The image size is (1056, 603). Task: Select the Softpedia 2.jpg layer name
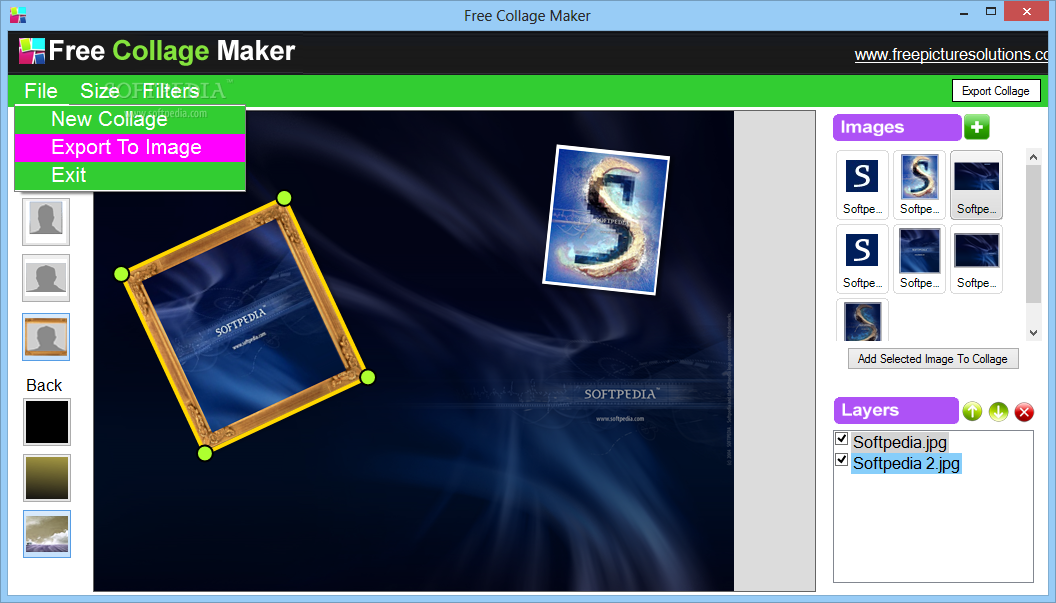pos(906,464)
